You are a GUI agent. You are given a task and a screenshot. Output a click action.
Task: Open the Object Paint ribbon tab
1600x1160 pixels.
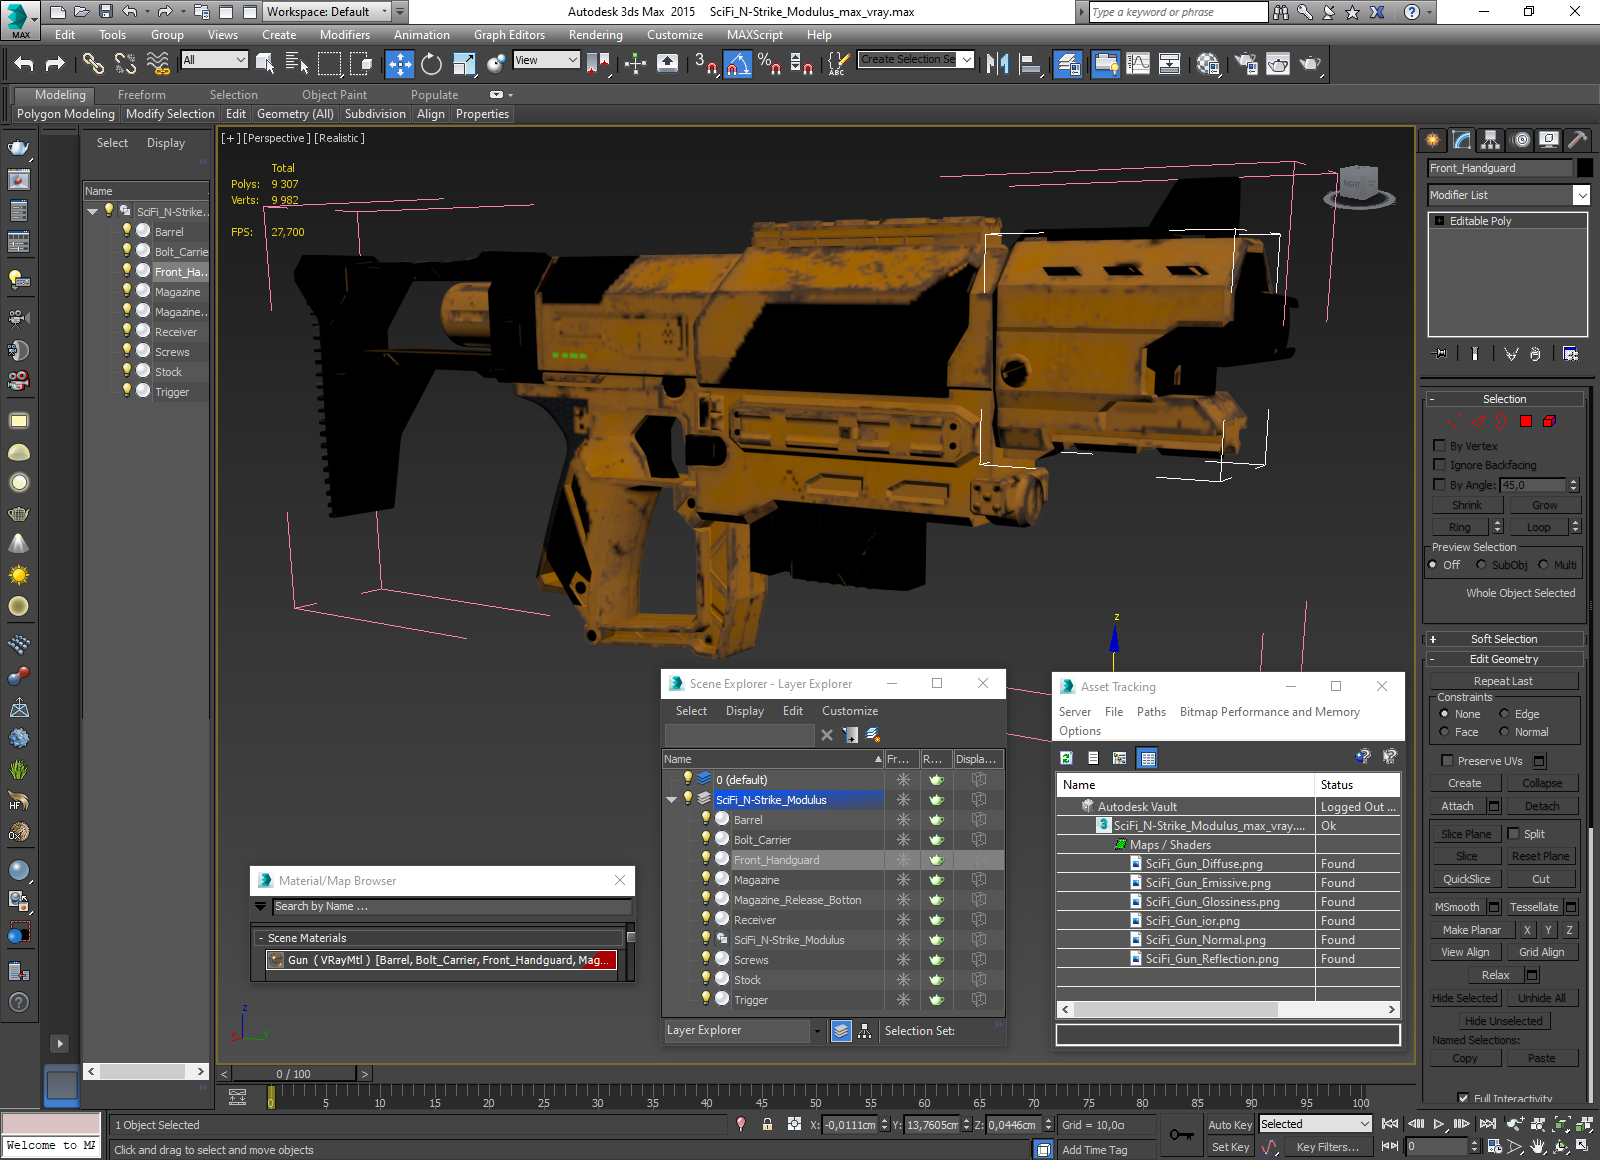tap(334, 95)
